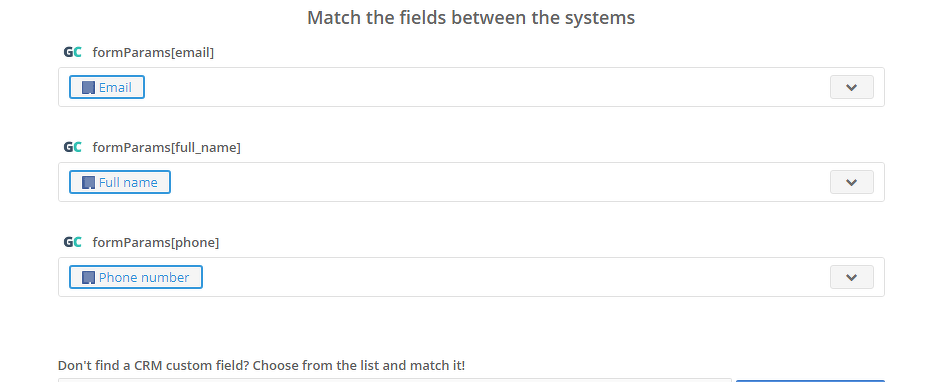Screen dimensions: 946x382
Task: Click the GC logo beside formParams[full_name]
Action: (72, 147)
